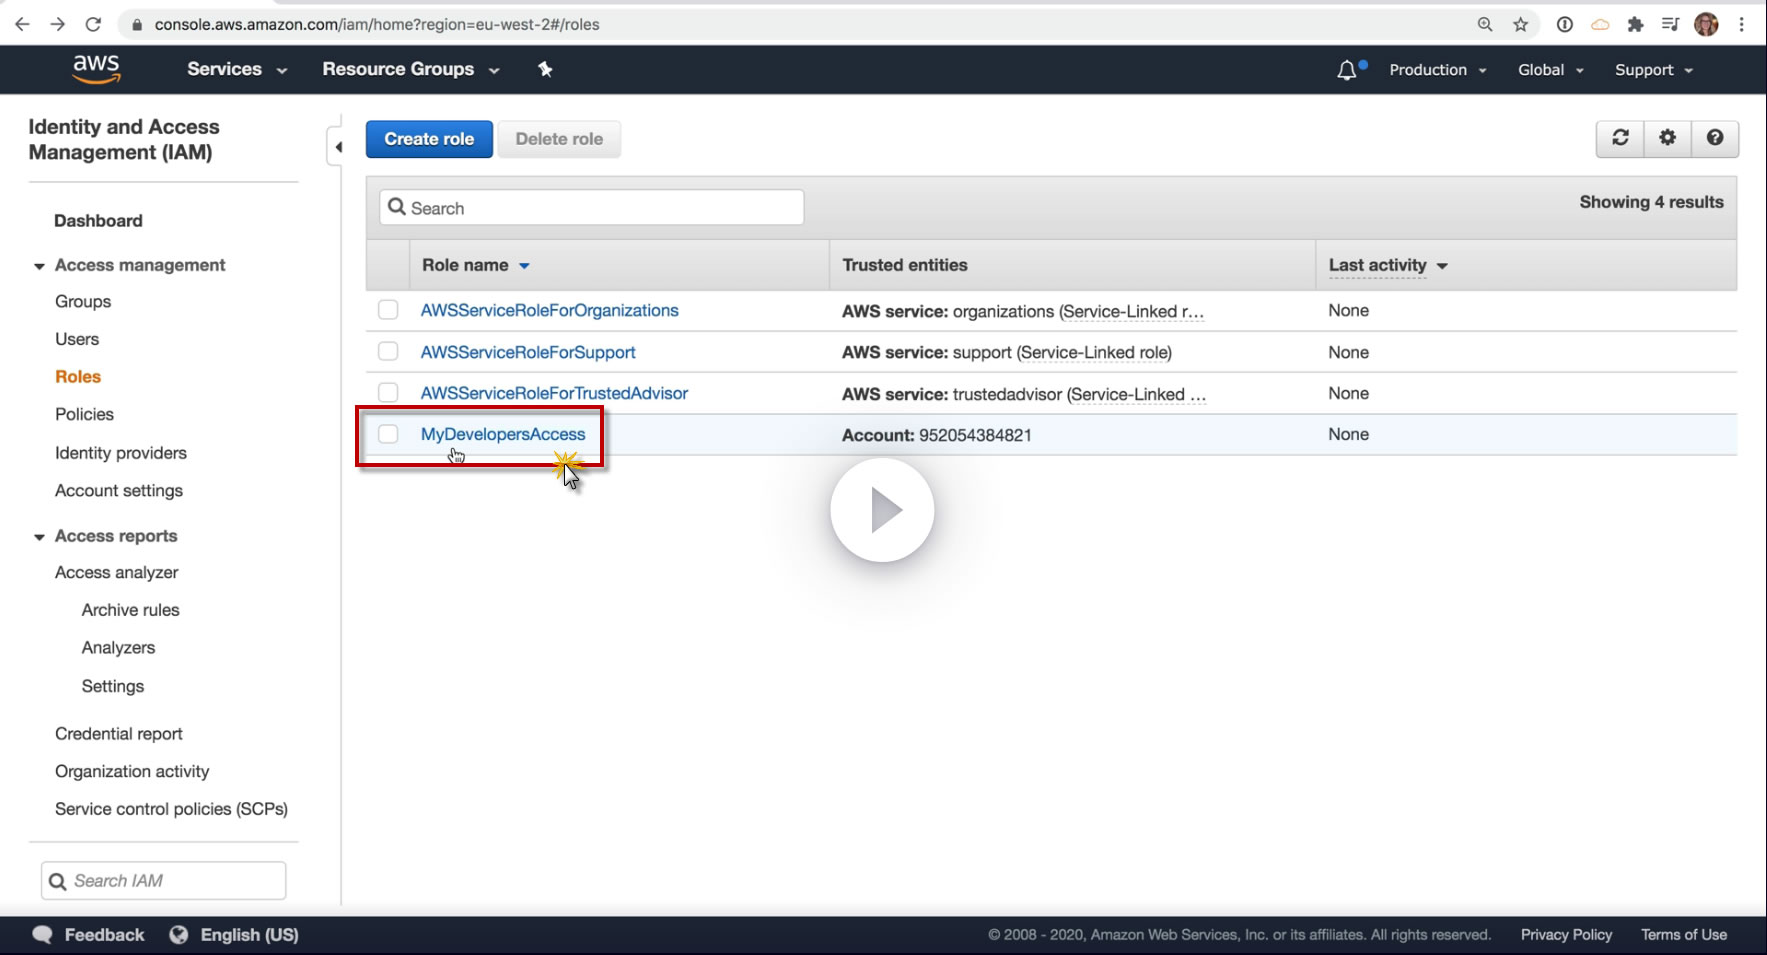Open the Services dropdown
This screenshot has width=1767, height=955.
(237, 69)
